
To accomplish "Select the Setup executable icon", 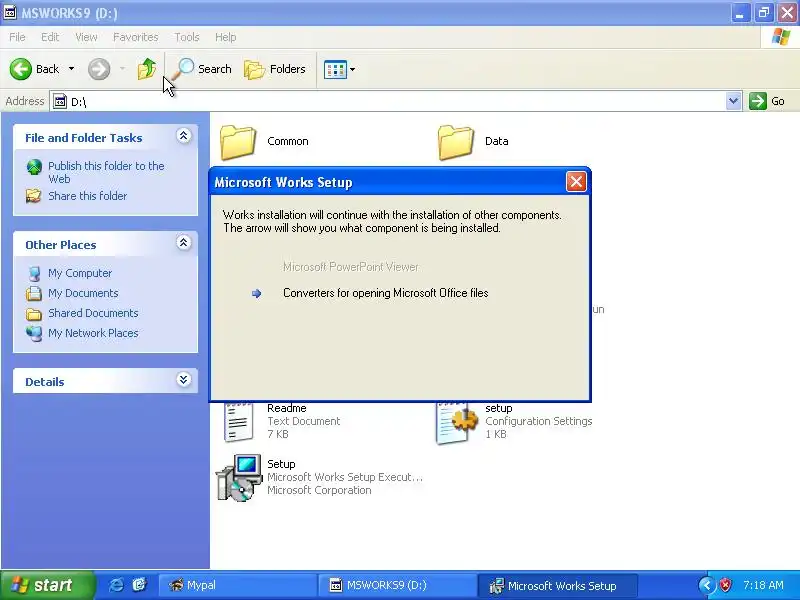I will pos(238,478).
